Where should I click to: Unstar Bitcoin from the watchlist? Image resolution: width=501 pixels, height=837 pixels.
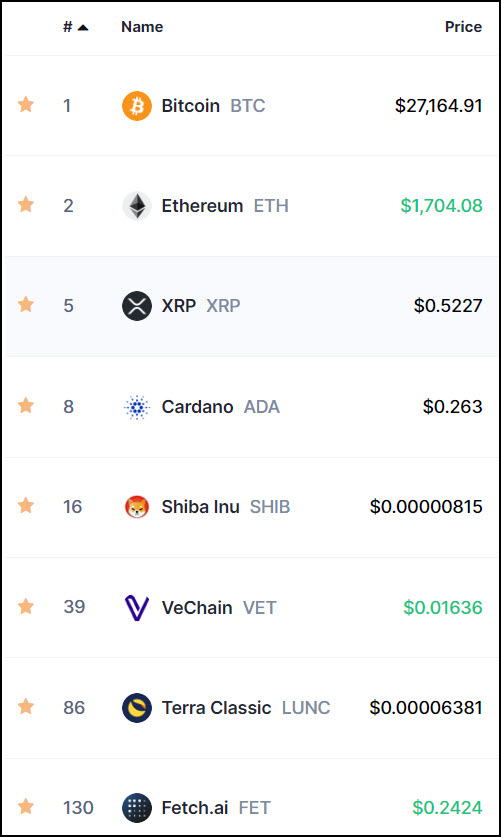click(26, 105)
